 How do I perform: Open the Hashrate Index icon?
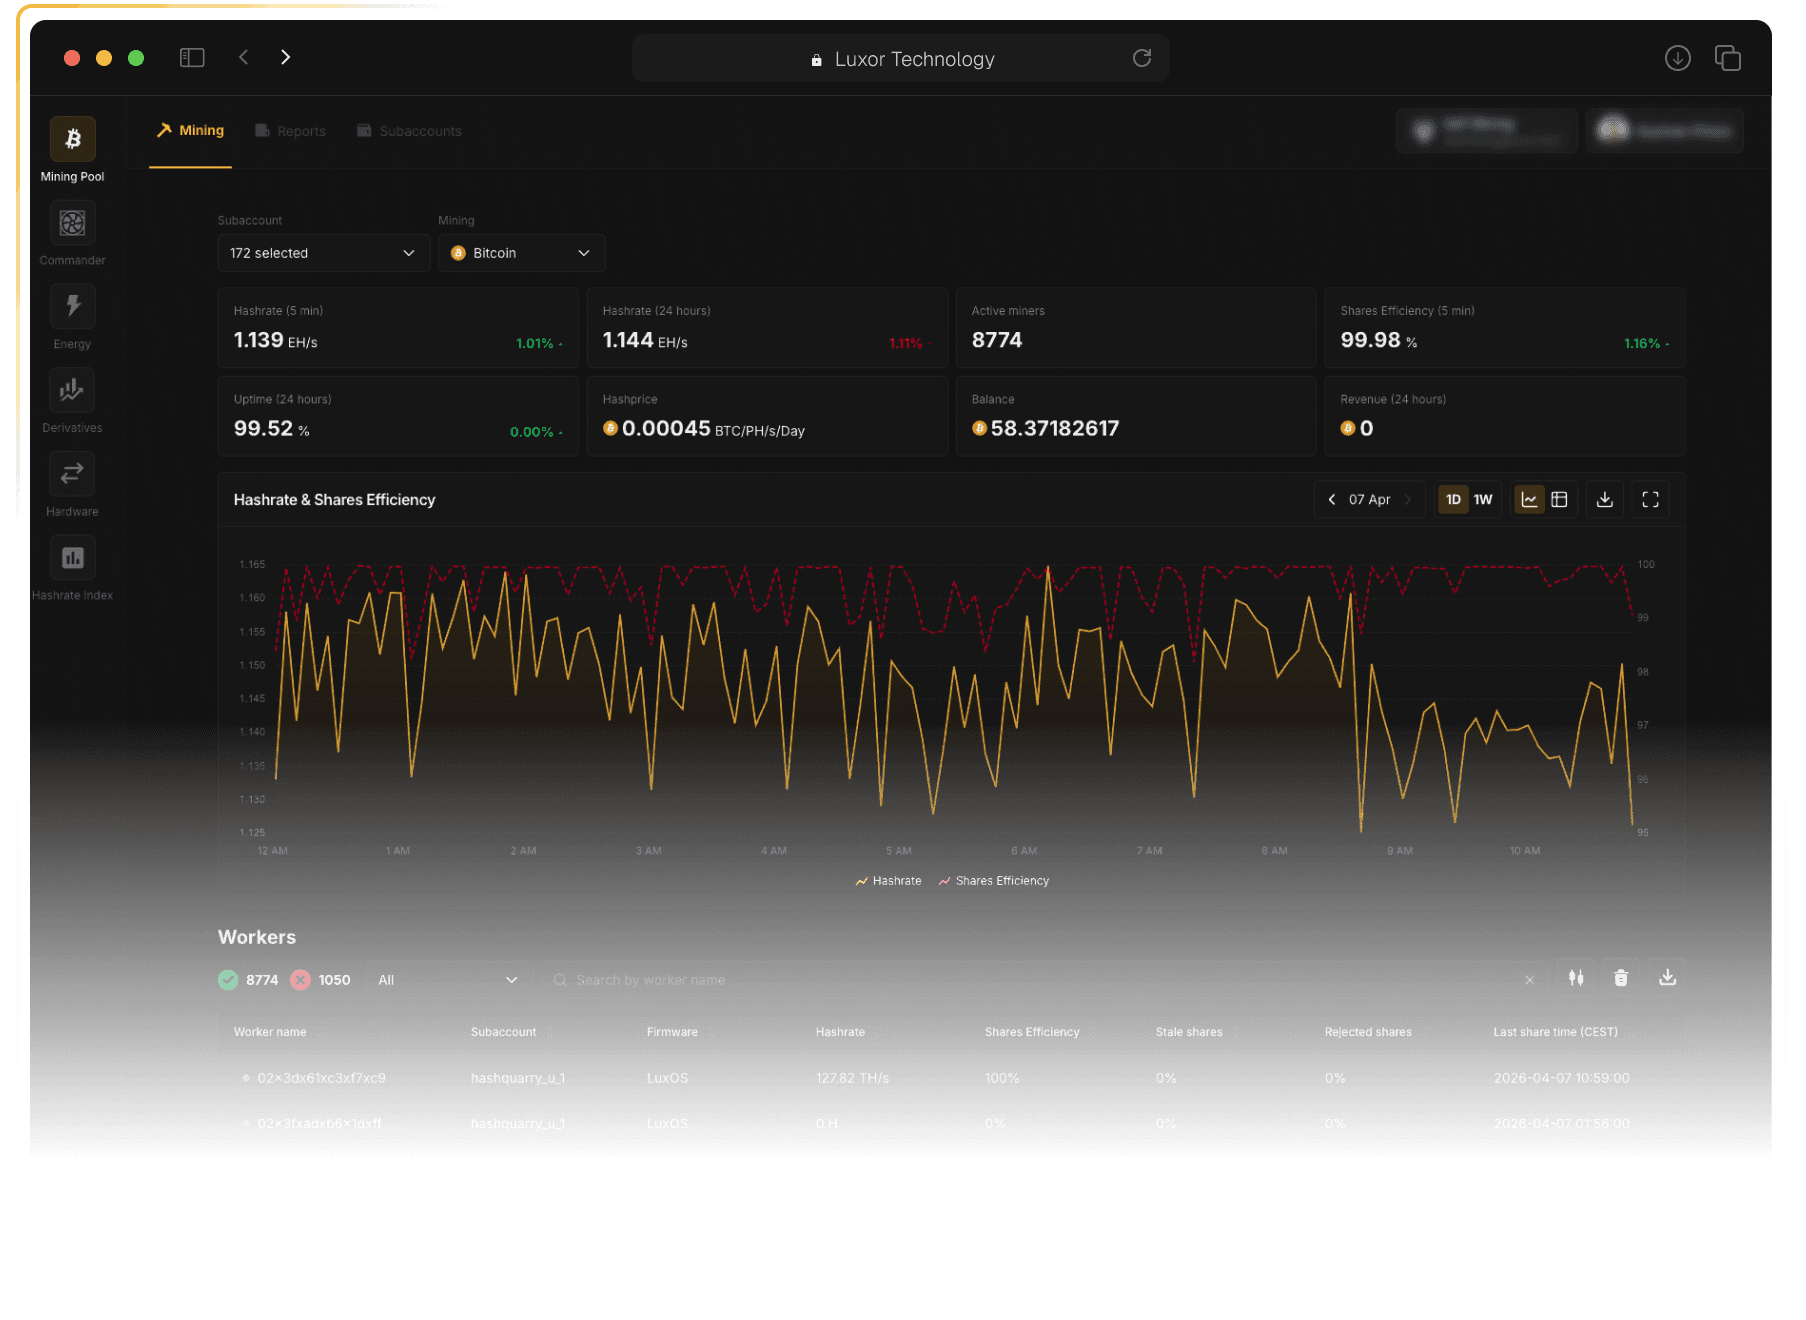click(72, 558)
